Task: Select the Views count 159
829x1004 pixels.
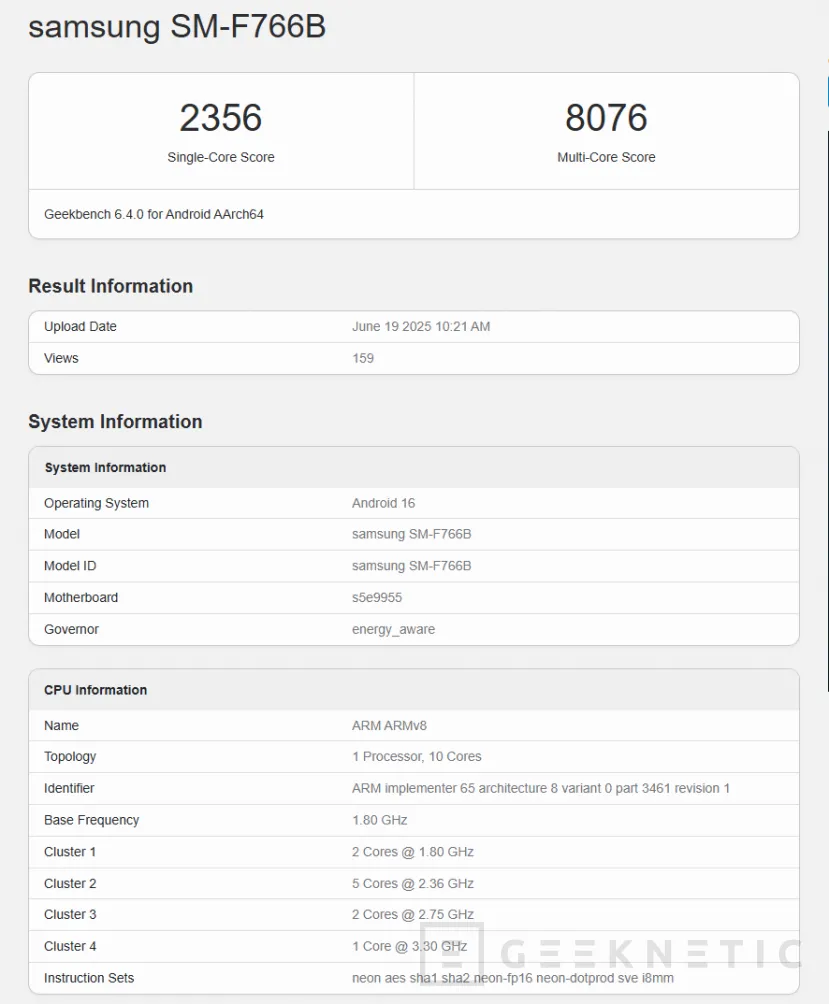Action: (362, 358)
